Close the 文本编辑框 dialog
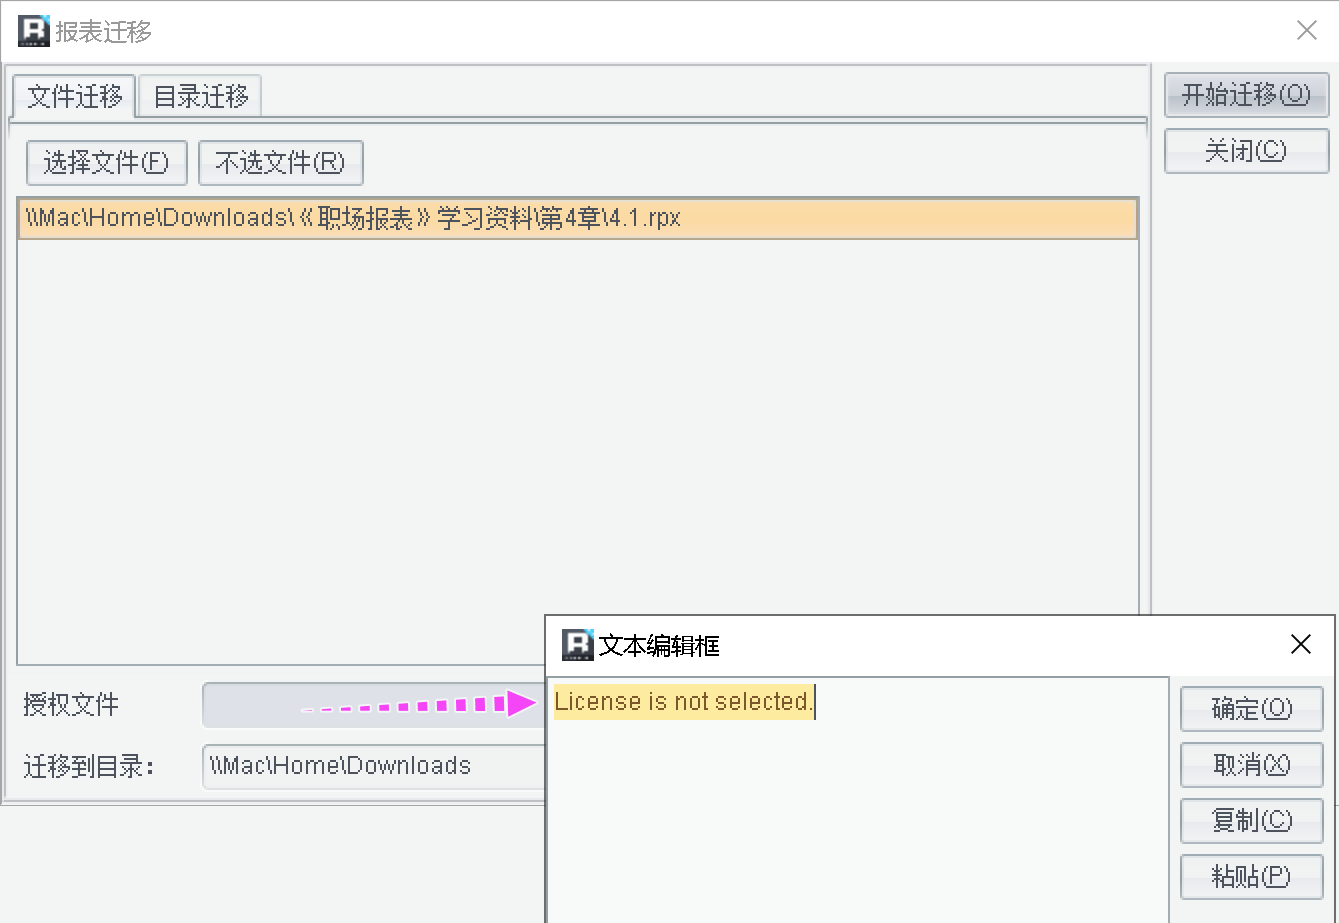This screenshot has width=1339, height=923. (1301, 645)
